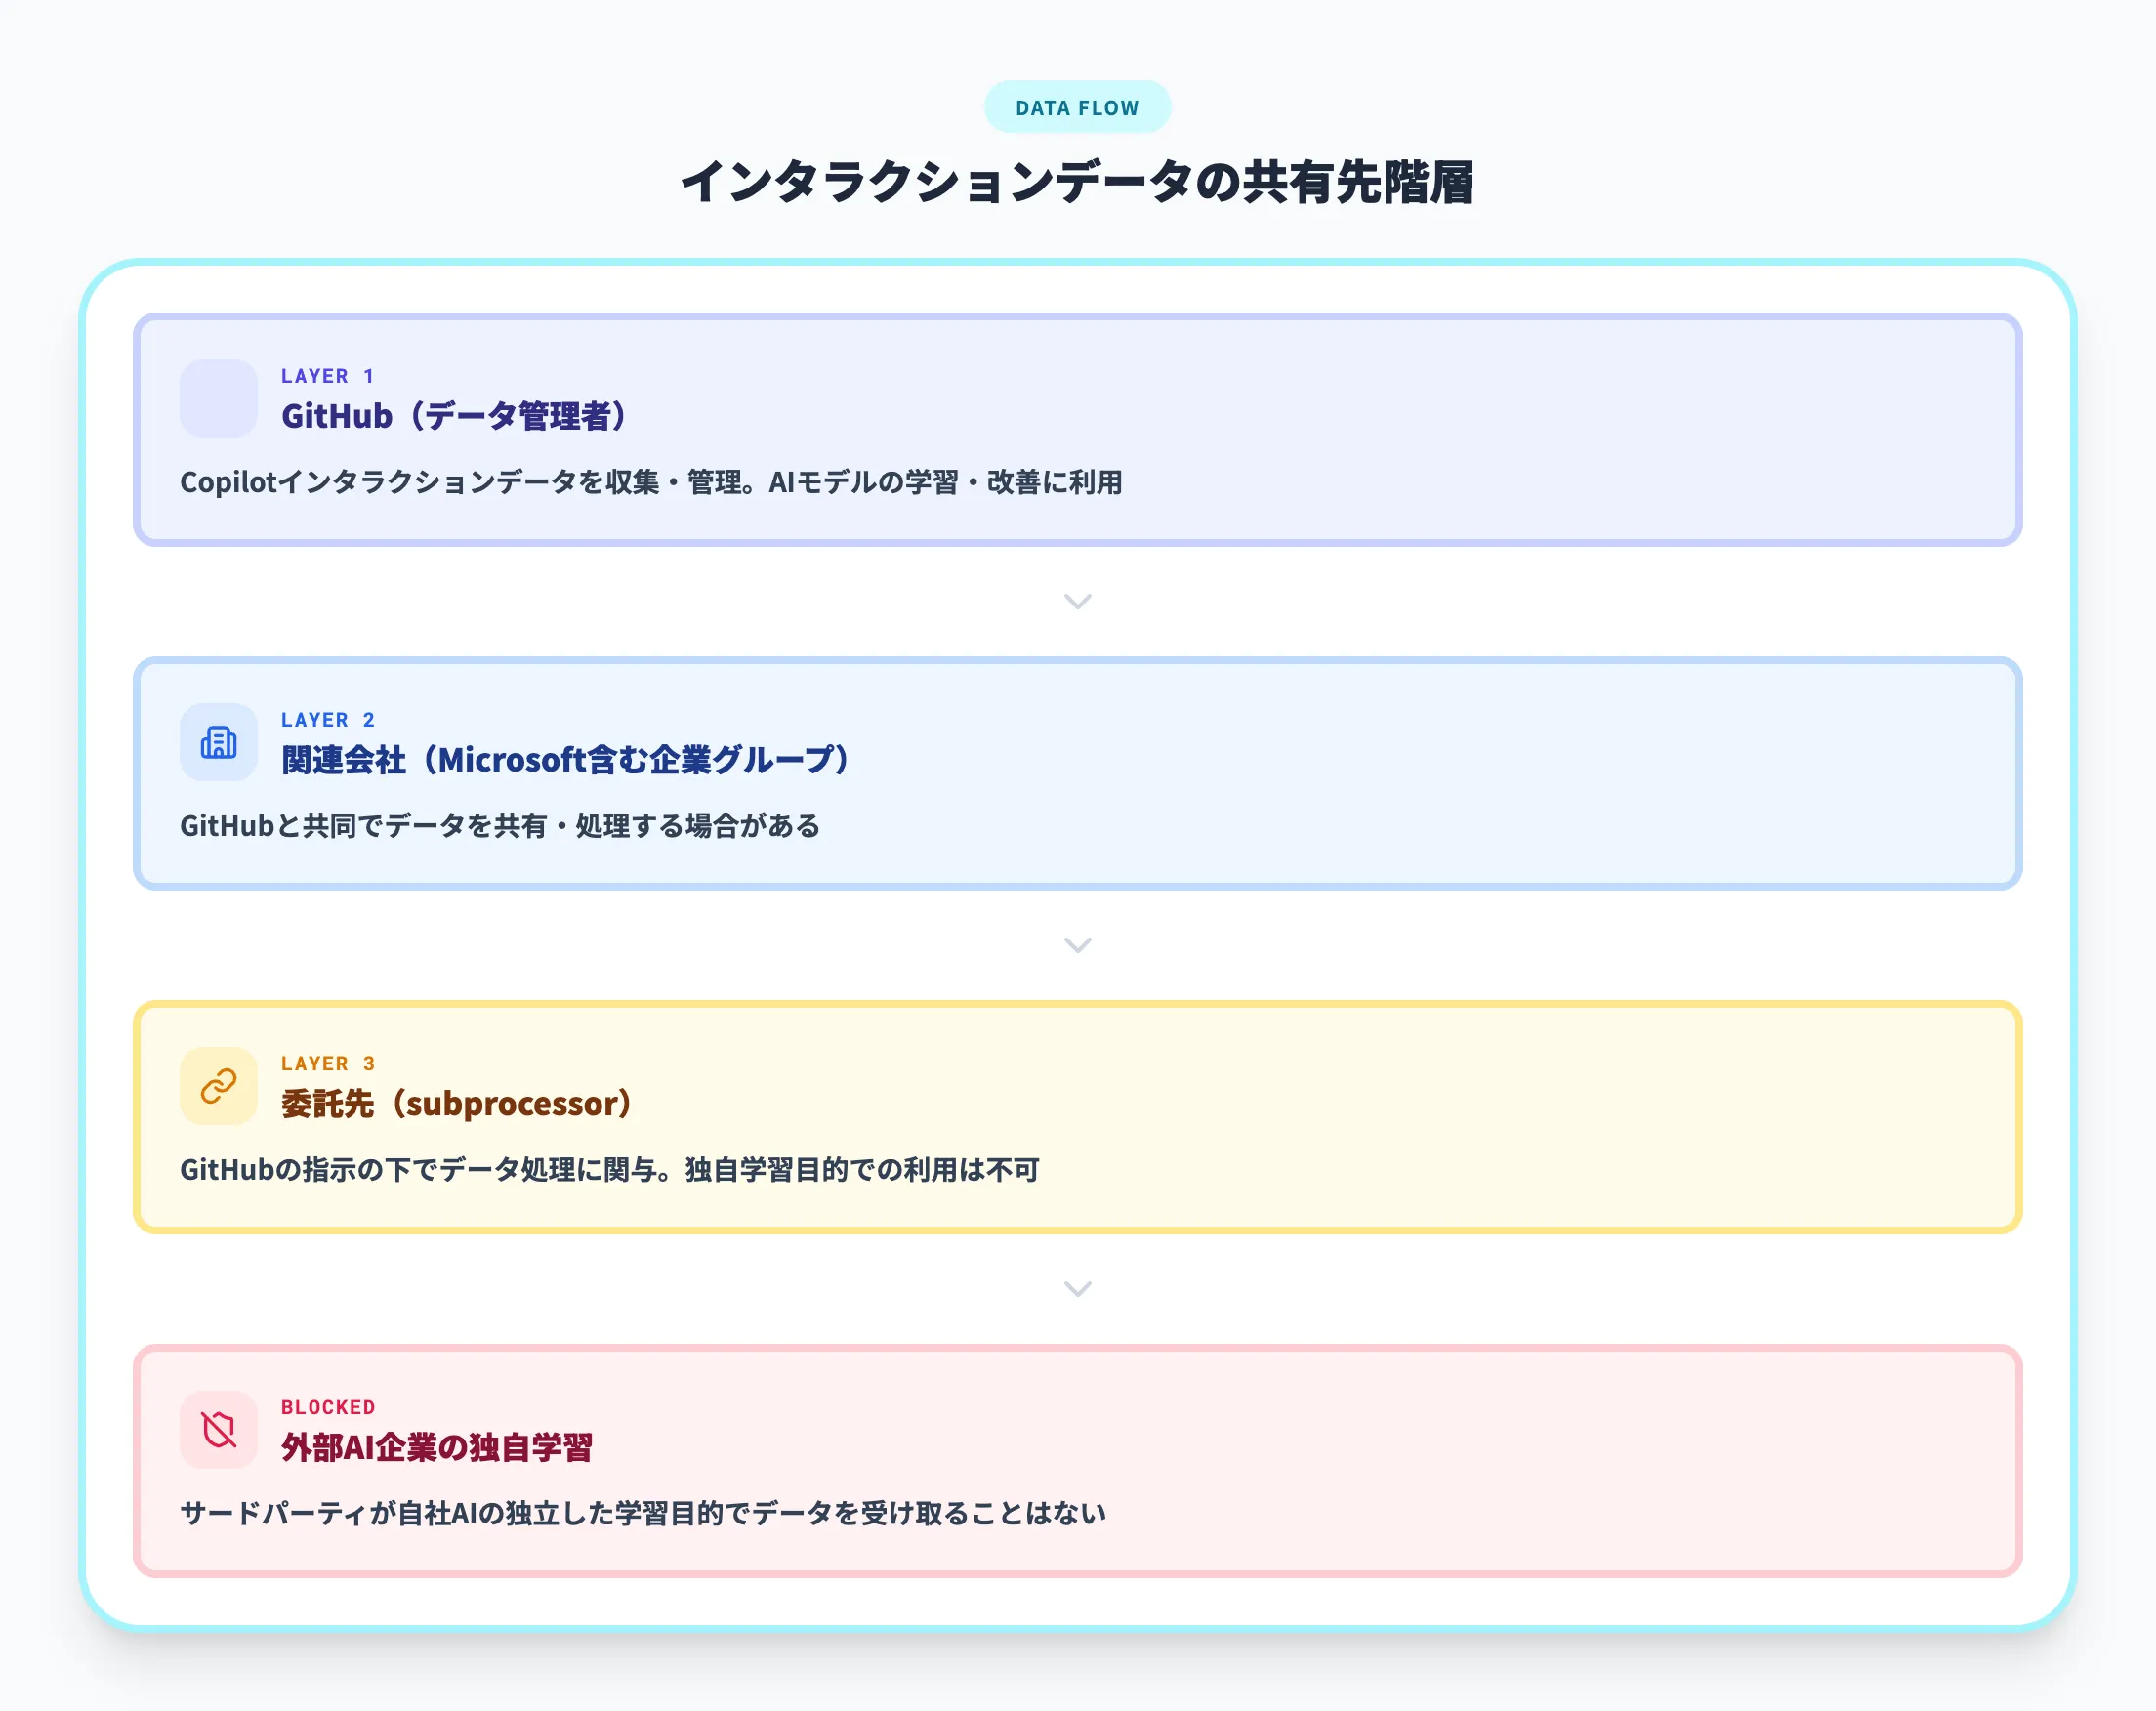This screenshot has width=2156, height=1711.
Task: Select the LAYER 3 label text
Action: click(x=328, y=1063)
